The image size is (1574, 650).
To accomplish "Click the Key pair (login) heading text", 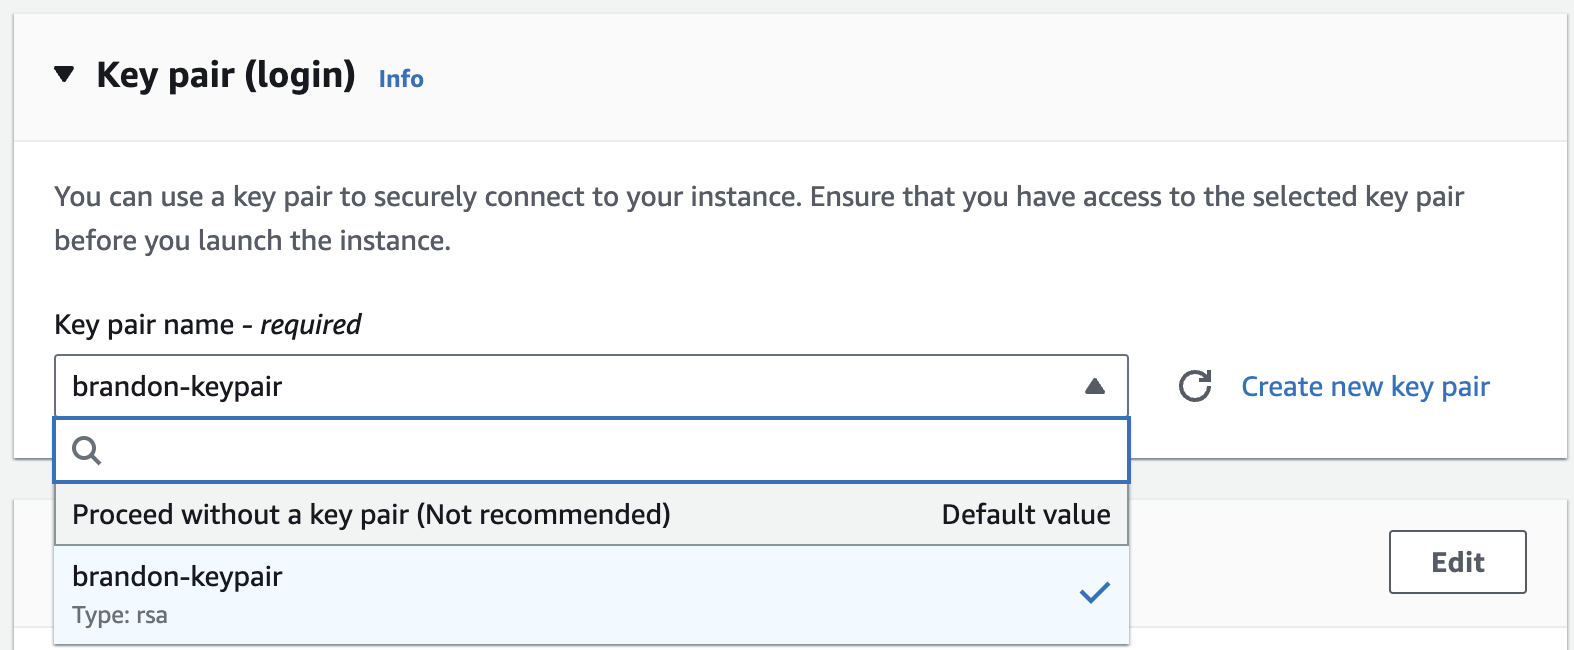I will pyautogui.click(x=226, y=76).
